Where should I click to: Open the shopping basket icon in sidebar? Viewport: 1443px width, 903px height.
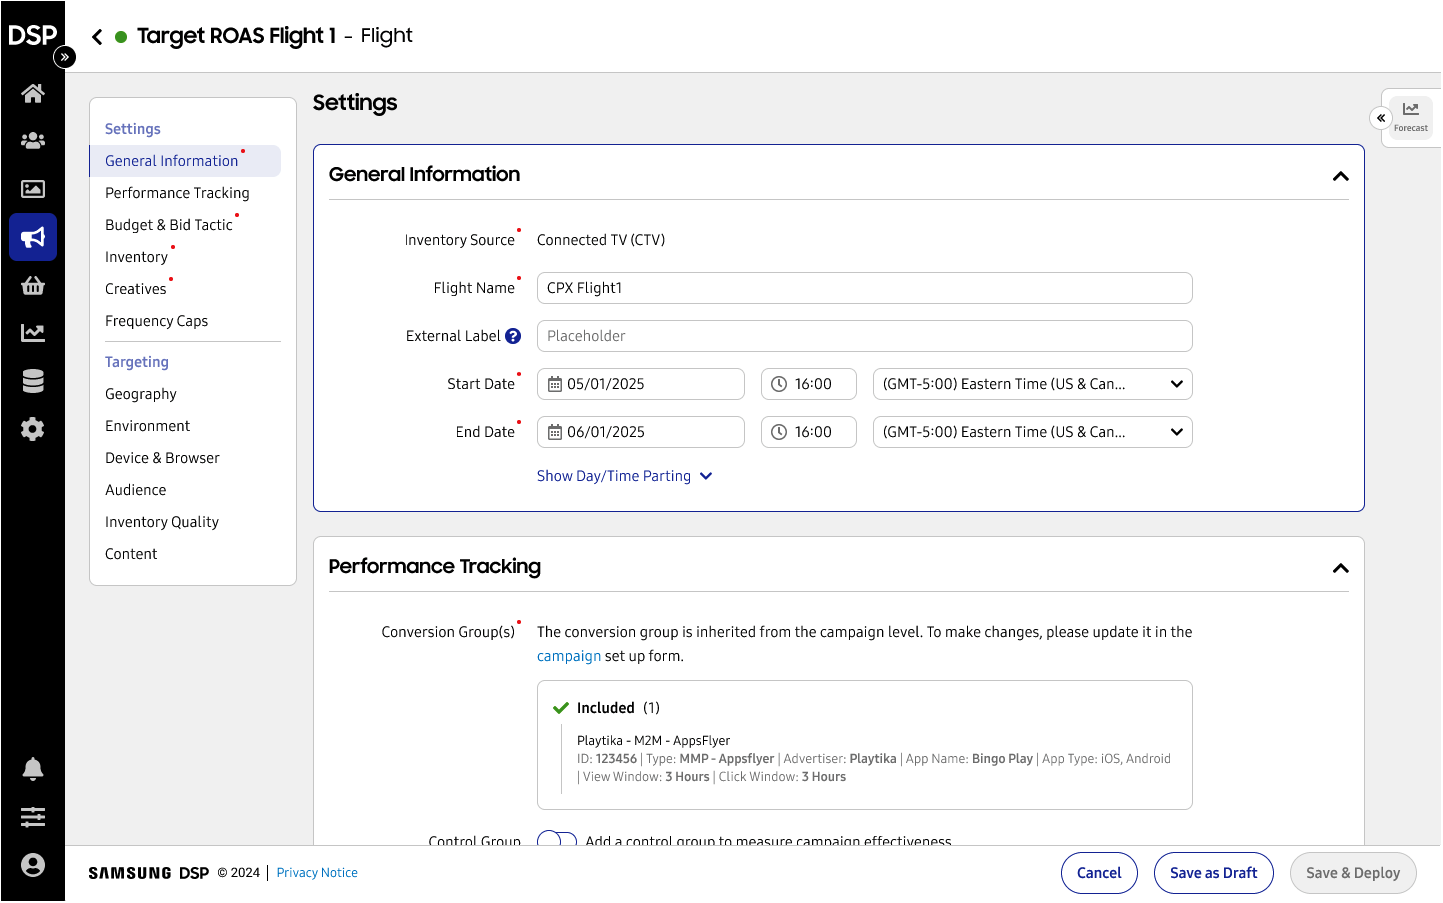point(33,286)
